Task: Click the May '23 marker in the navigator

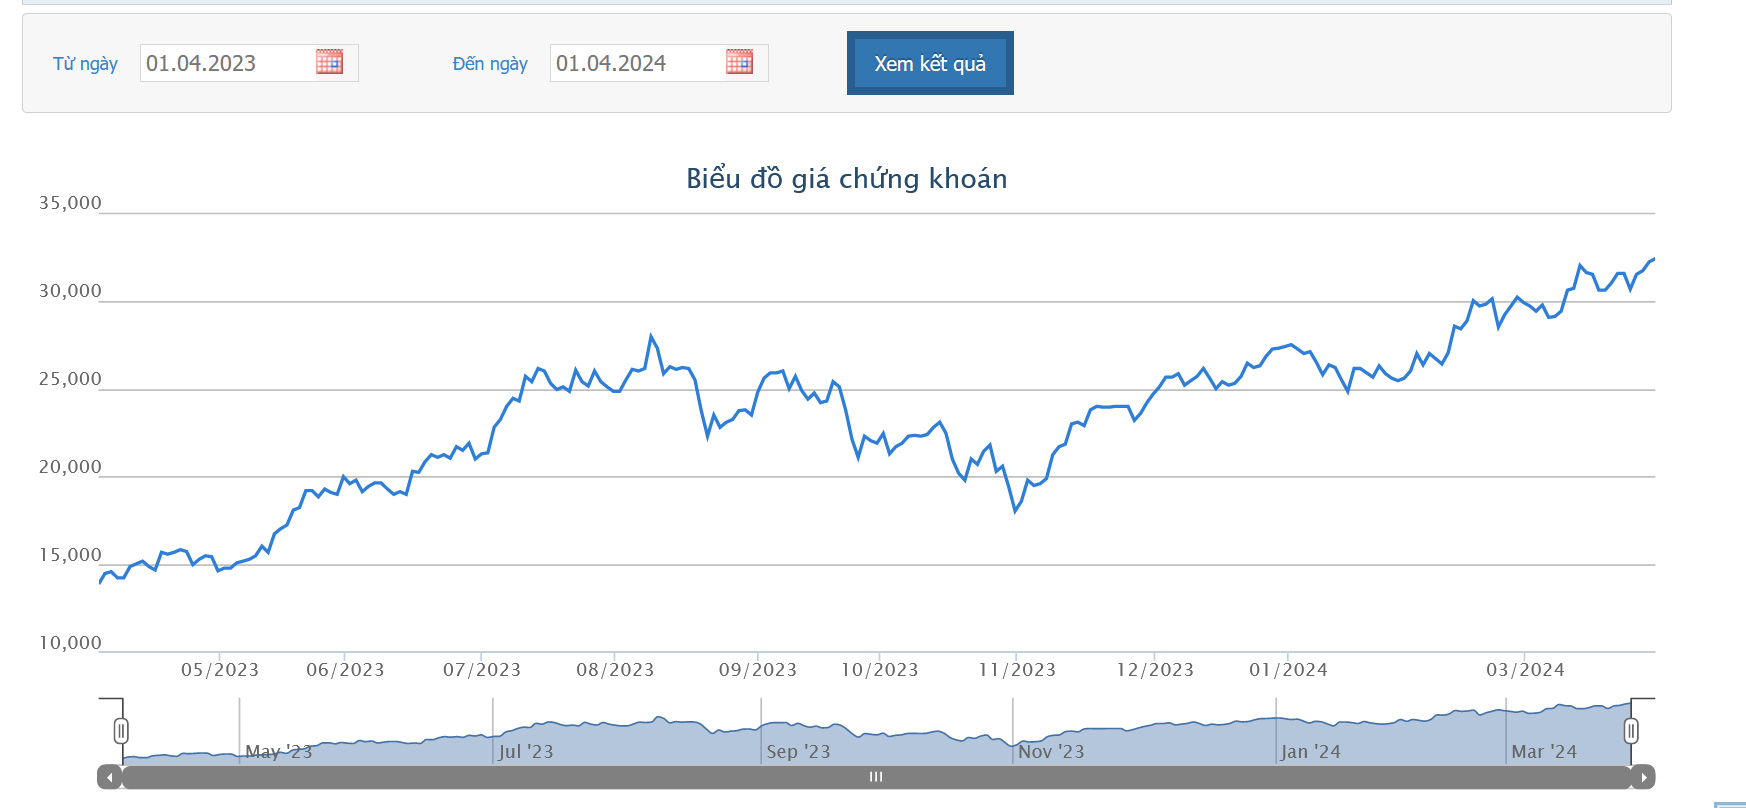Action: point(278,751)
